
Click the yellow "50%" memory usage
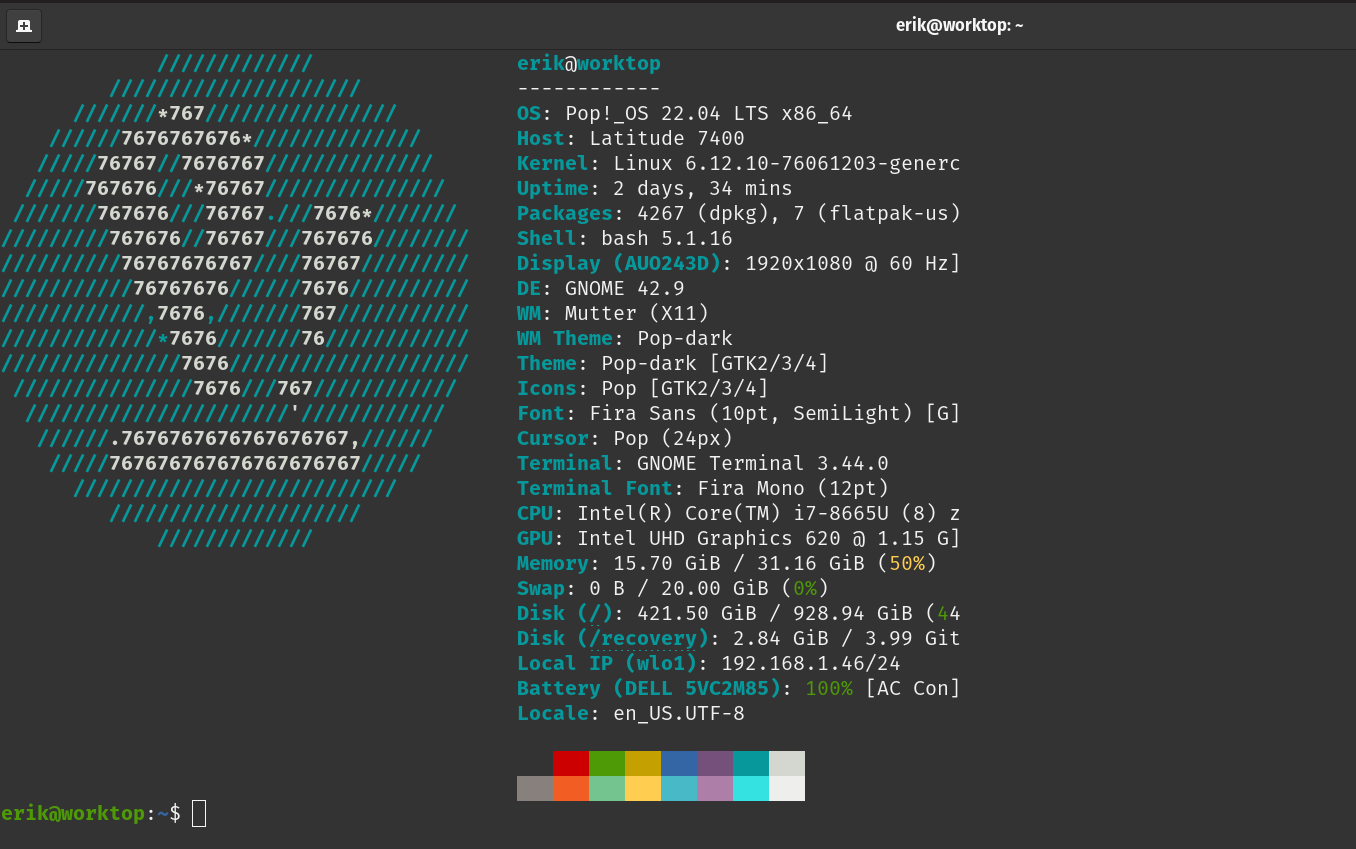pos(907,564)
